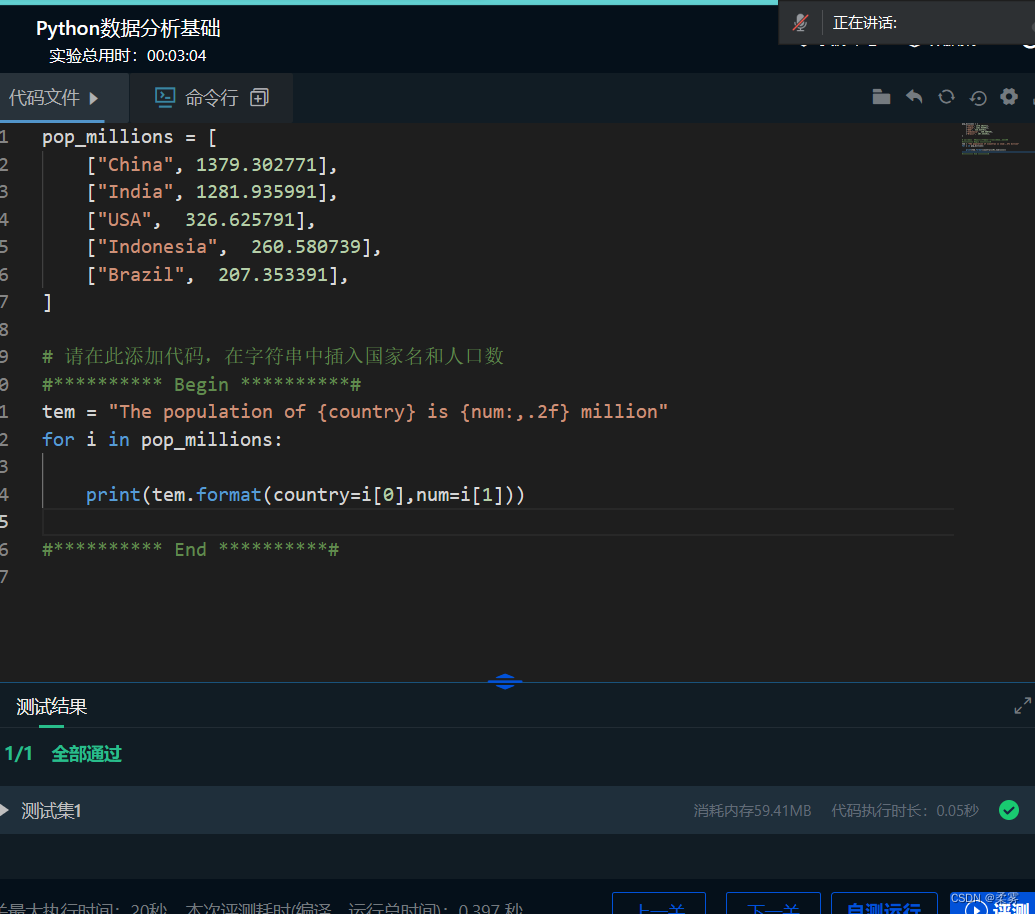Screen dimensions: 1035x914
Task: Click the code minimap thumbnail
Action: pos(997,139)
